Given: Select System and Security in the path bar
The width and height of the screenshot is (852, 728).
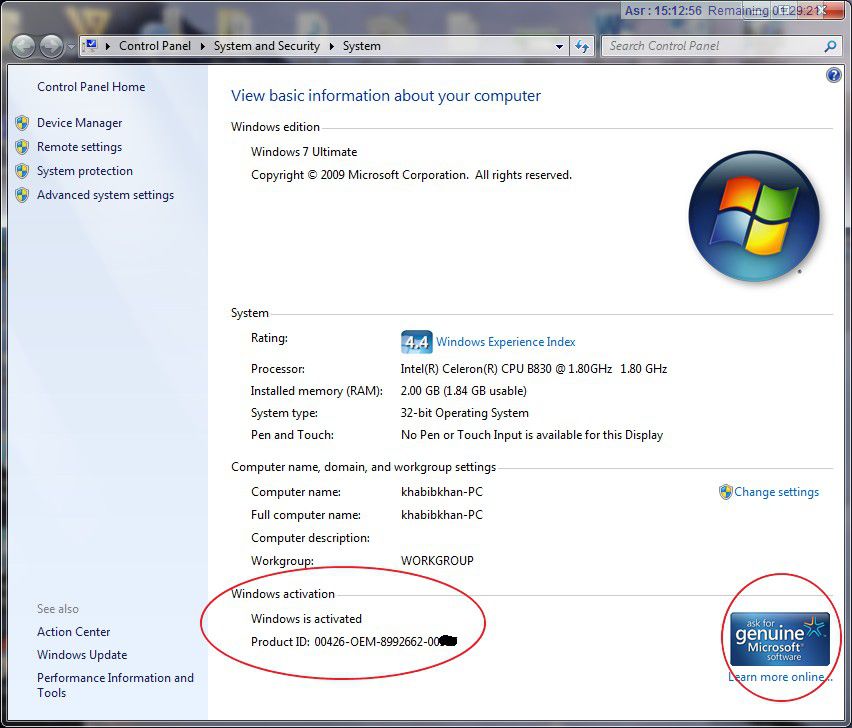Looking at the screenshot, I should (266, 46).
